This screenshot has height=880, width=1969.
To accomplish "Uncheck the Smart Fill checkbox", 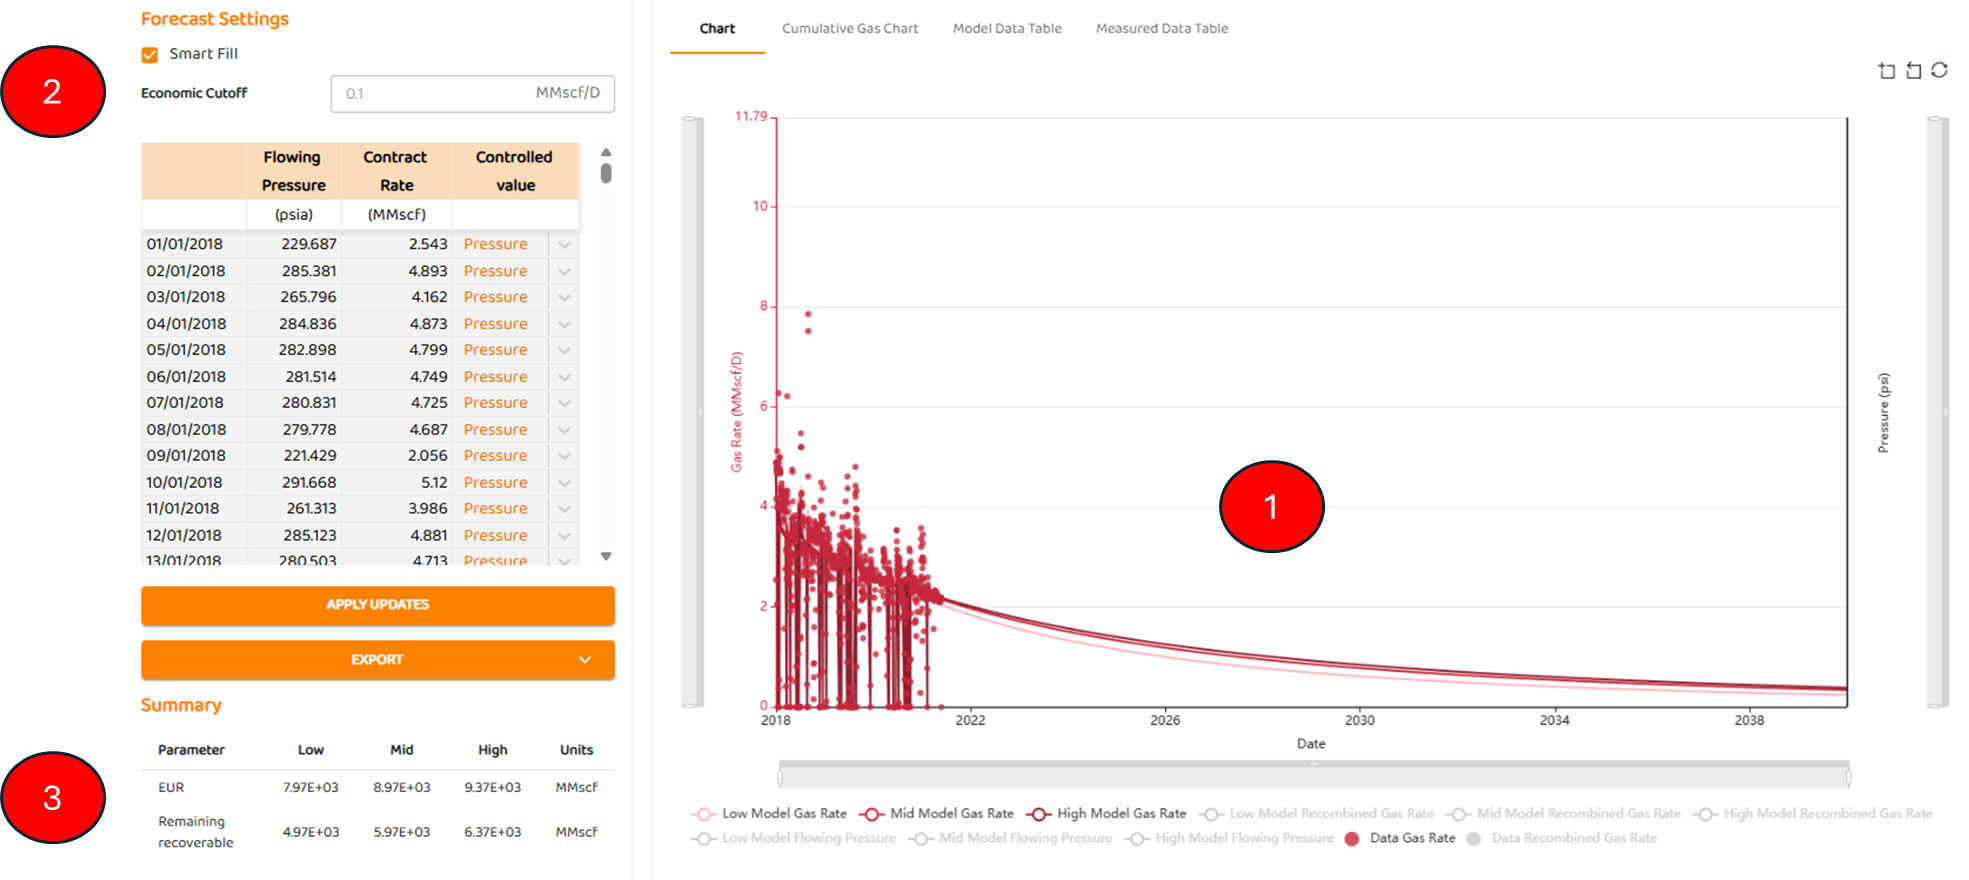I will tap(150, 55).
